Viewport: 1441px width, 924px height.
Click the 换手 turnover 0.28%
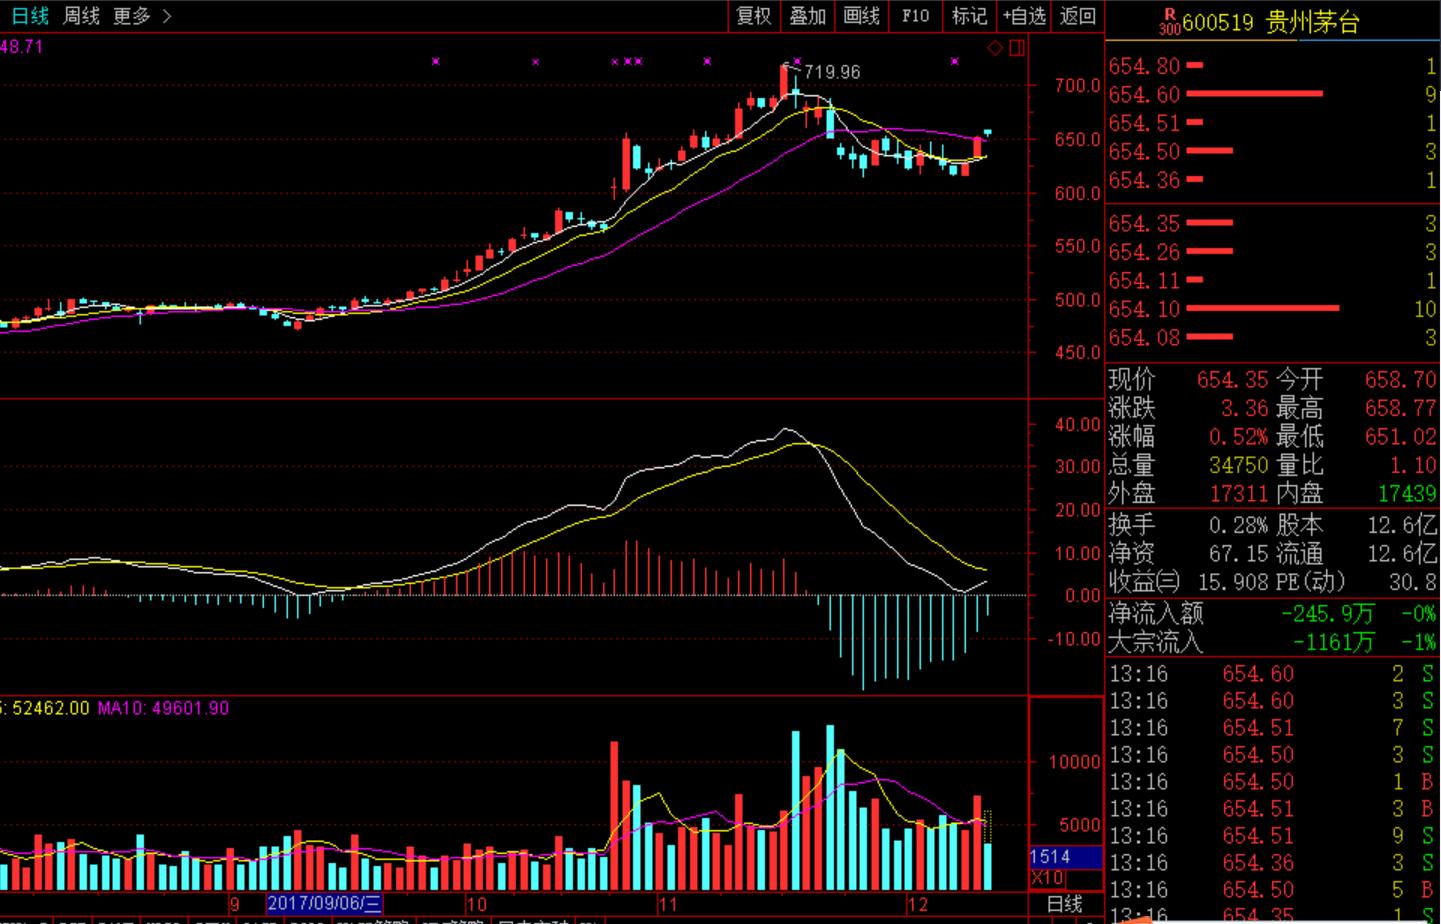pyautogui.click(x=1238, y=525)
